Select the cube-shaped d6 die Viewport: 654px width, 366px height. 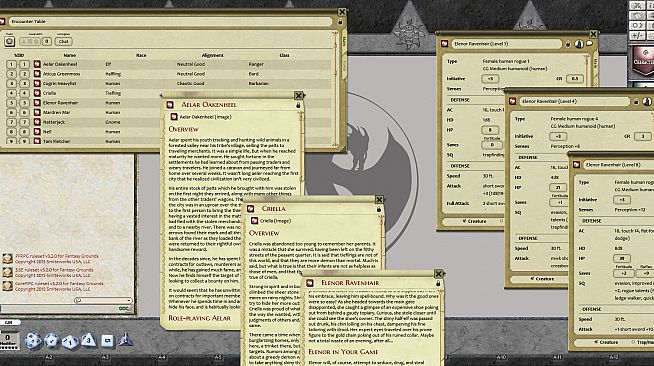[107, 341]
